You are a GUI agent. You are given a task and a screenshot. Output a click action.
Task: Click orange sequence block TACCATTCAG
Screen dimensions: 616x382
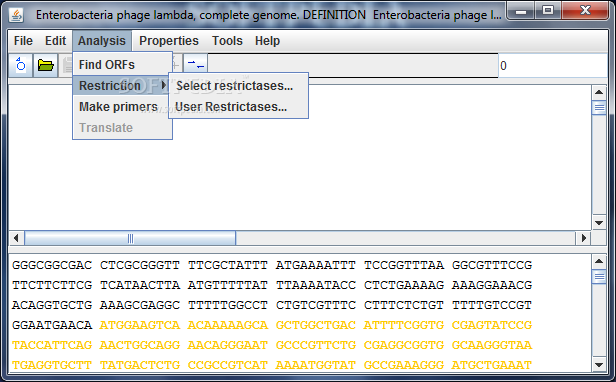(x=52, y=345)
